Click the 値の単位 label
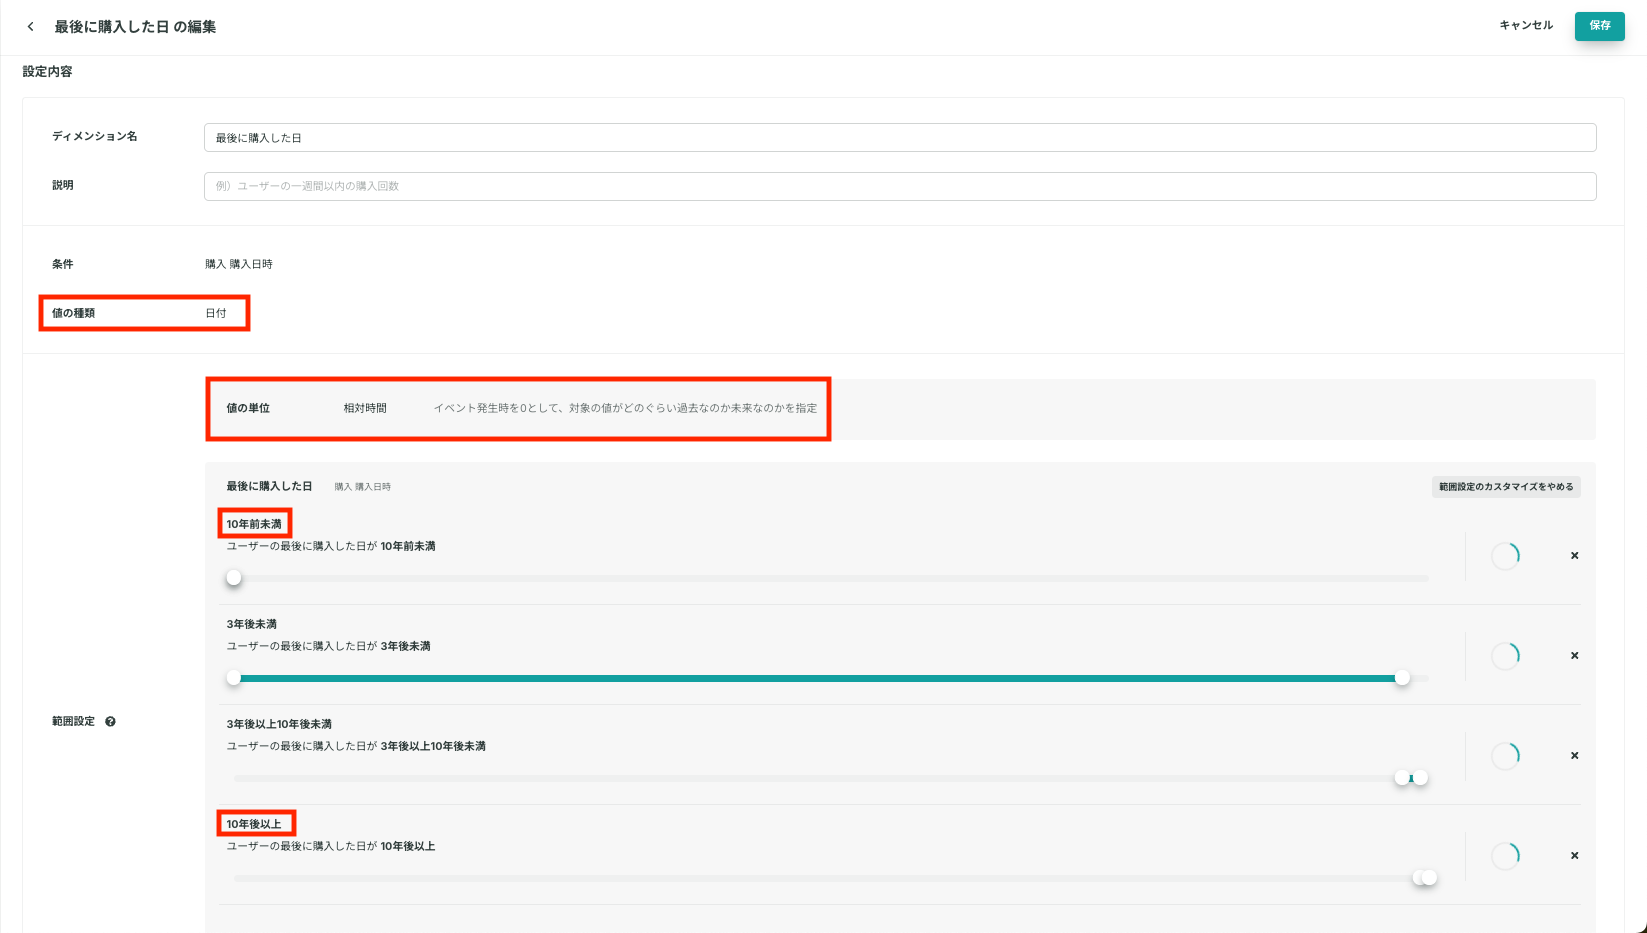The height and width of the screenshot is (933, 1647). click(x=248, y=408)
